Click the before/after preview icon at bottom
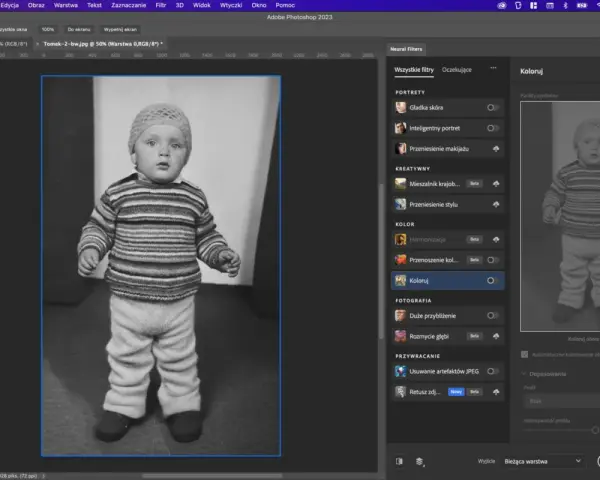 click(x=399, y=461)
